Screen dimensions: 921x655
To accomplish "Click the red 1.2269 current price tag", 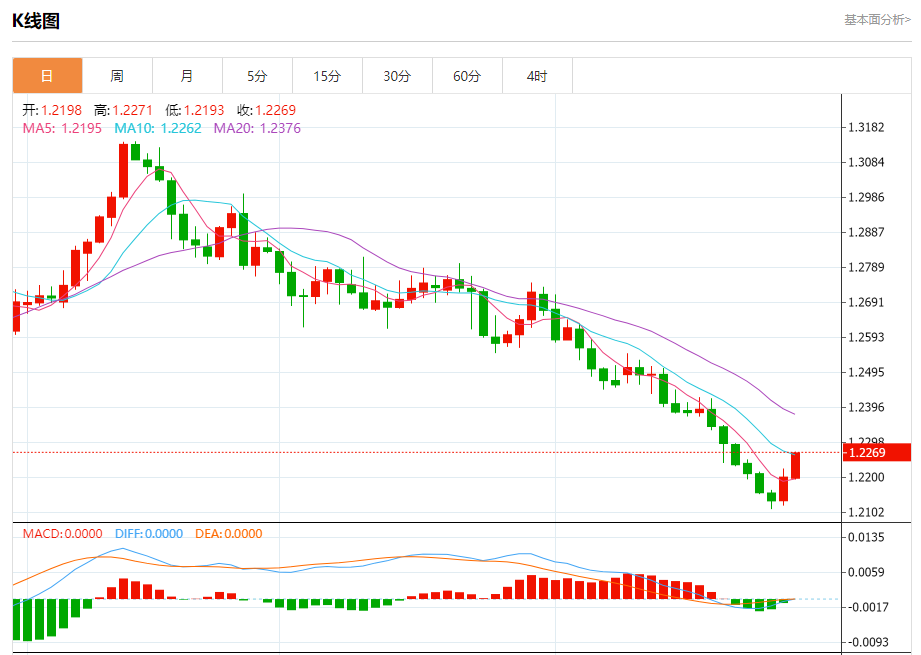I will point(876,452).
